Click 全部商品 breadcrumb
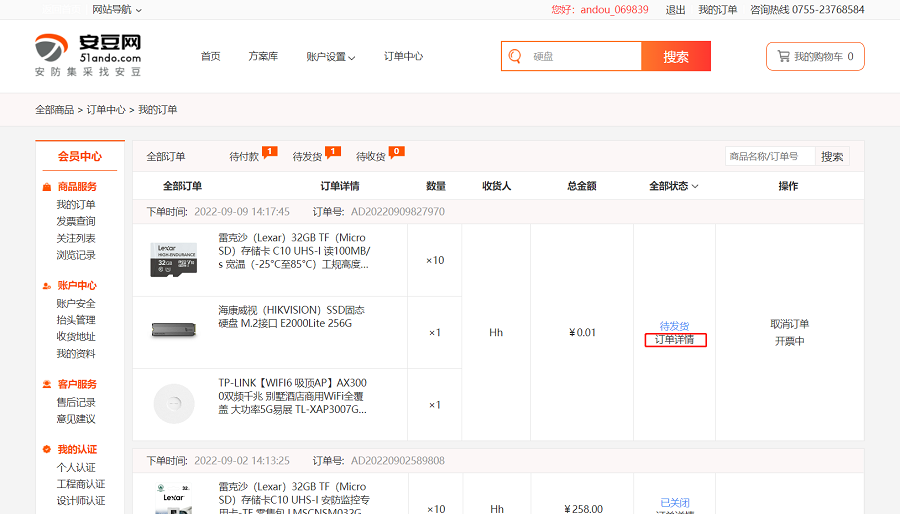Image resolution: width=900 pixels, height=514 pixels. click(x=55, y=110)
